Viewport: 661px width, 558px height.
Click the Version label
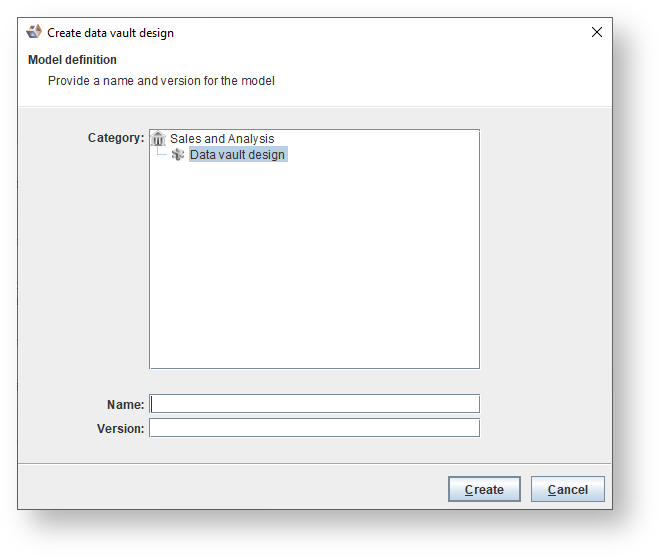pyautogui.click(x=120, y=429)
